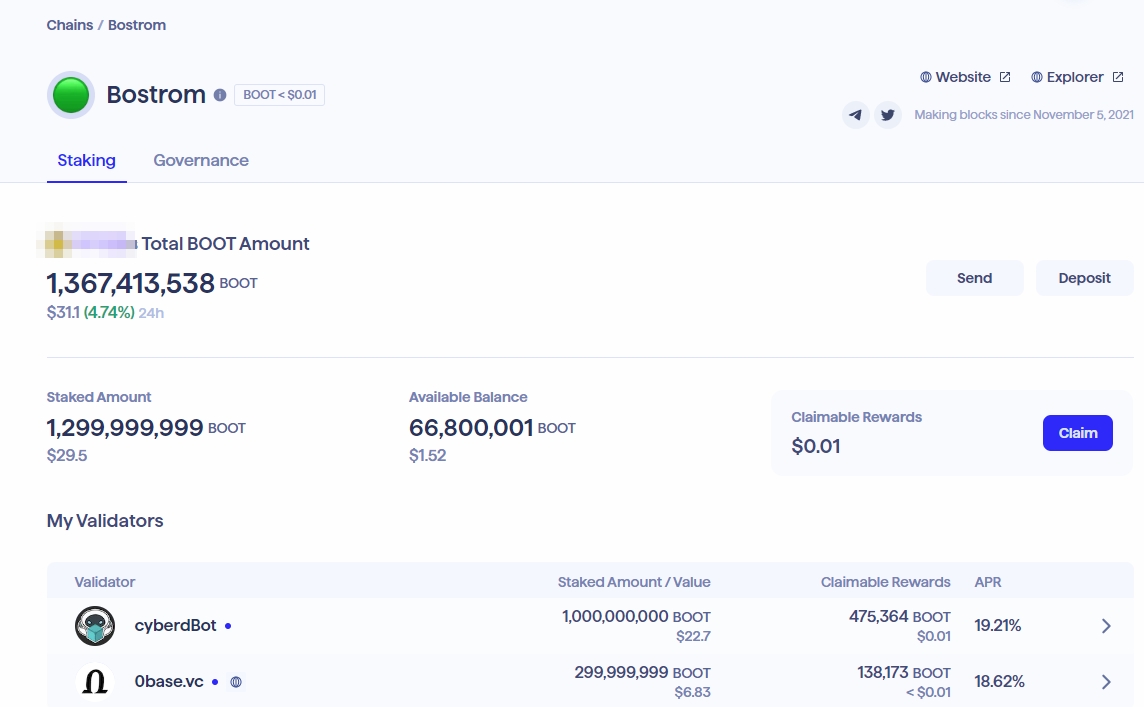Click the Deposit button
Image resolution: width=1144 pixels, height=707 pixels.
1085,278
